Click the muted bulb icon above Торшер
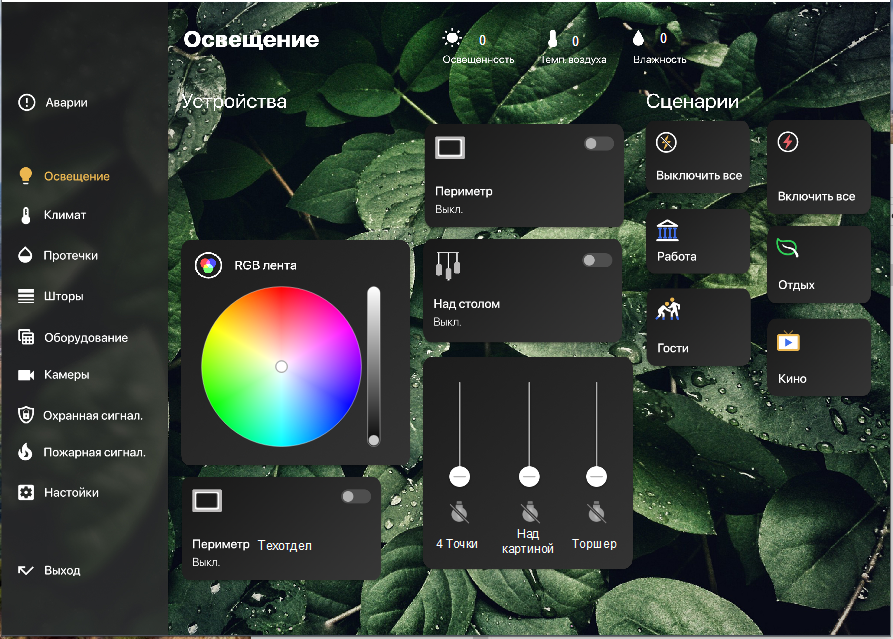893x639 pixels. coord(596,513)
